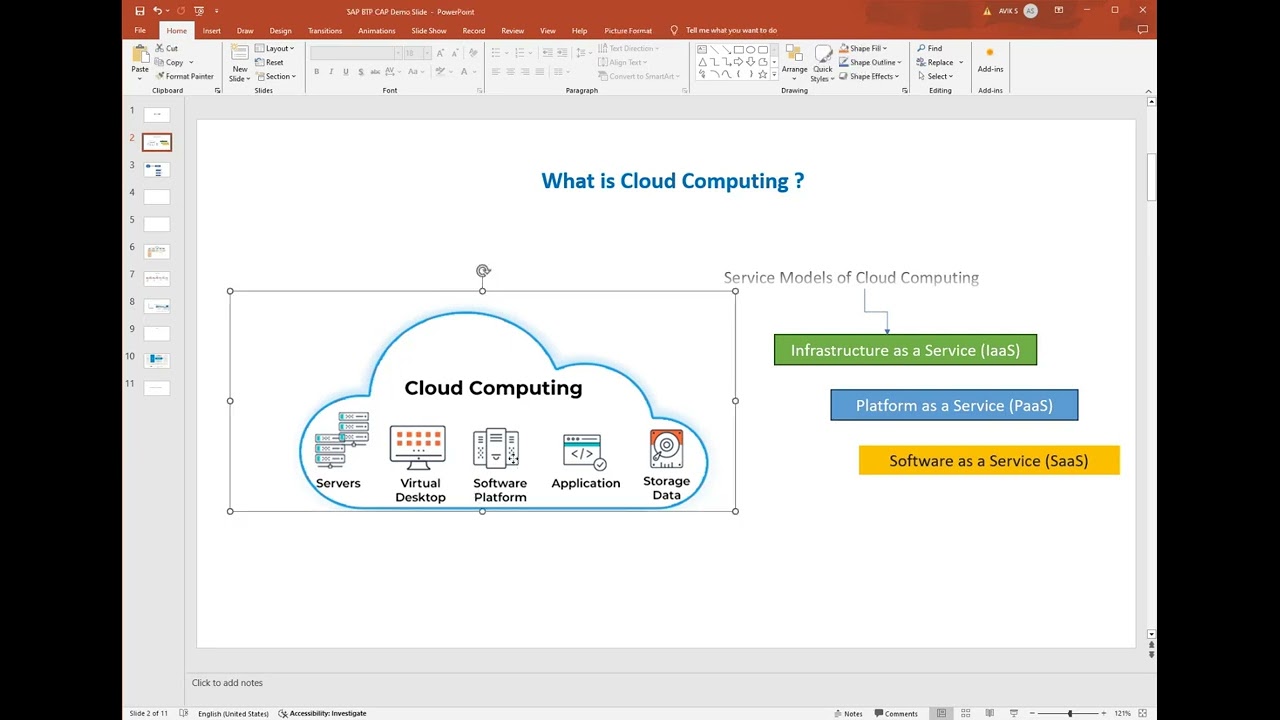Click the Accessibility: Investigate status indicator
Image resolution: width=1280 pixels, height=720 pixels.
pyautogui.click(x=322, y=713)
